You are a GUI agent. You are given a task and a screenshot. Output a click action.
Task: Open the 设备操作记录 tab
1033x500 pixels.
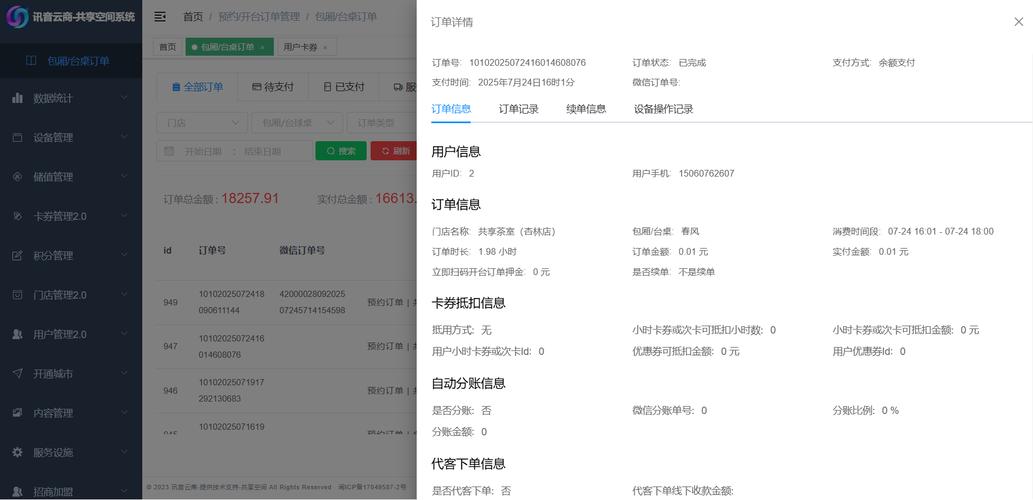(663, 109)
